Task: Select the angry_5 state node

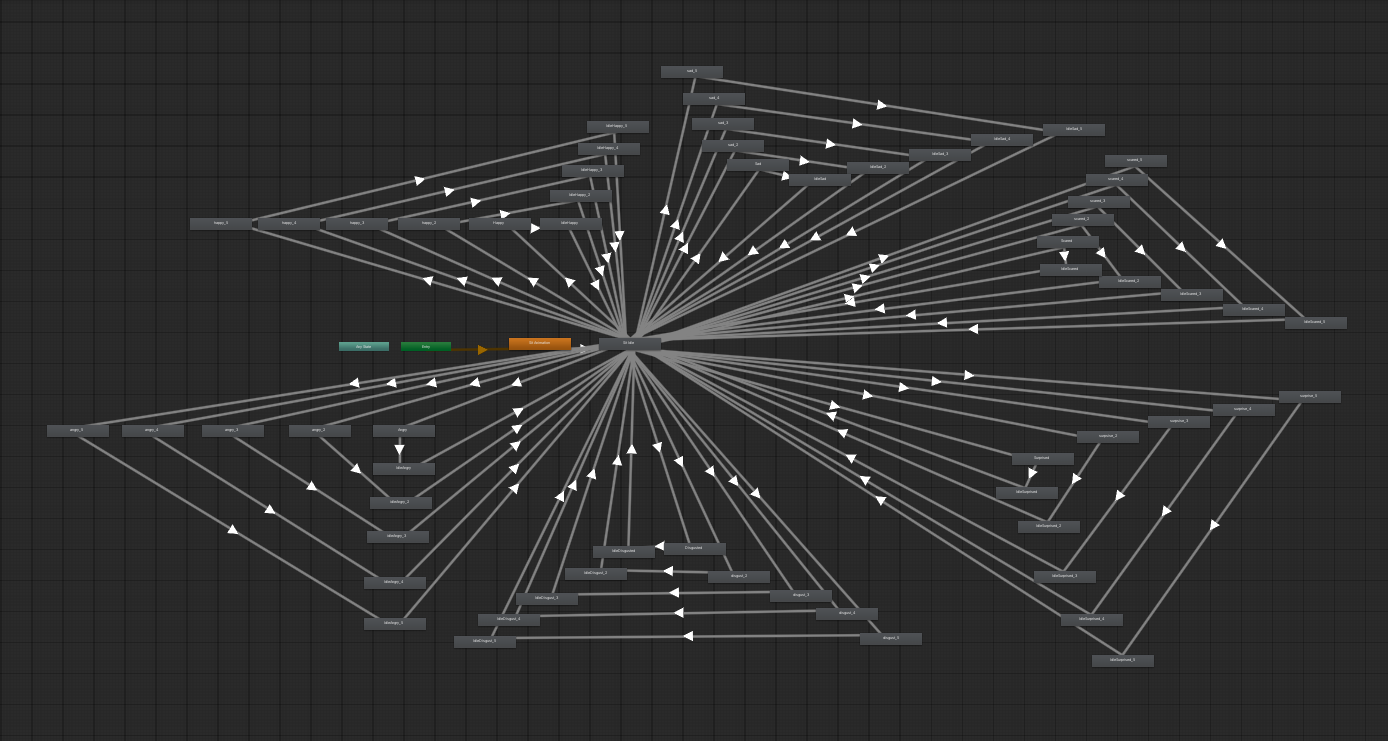Action: 78,431
